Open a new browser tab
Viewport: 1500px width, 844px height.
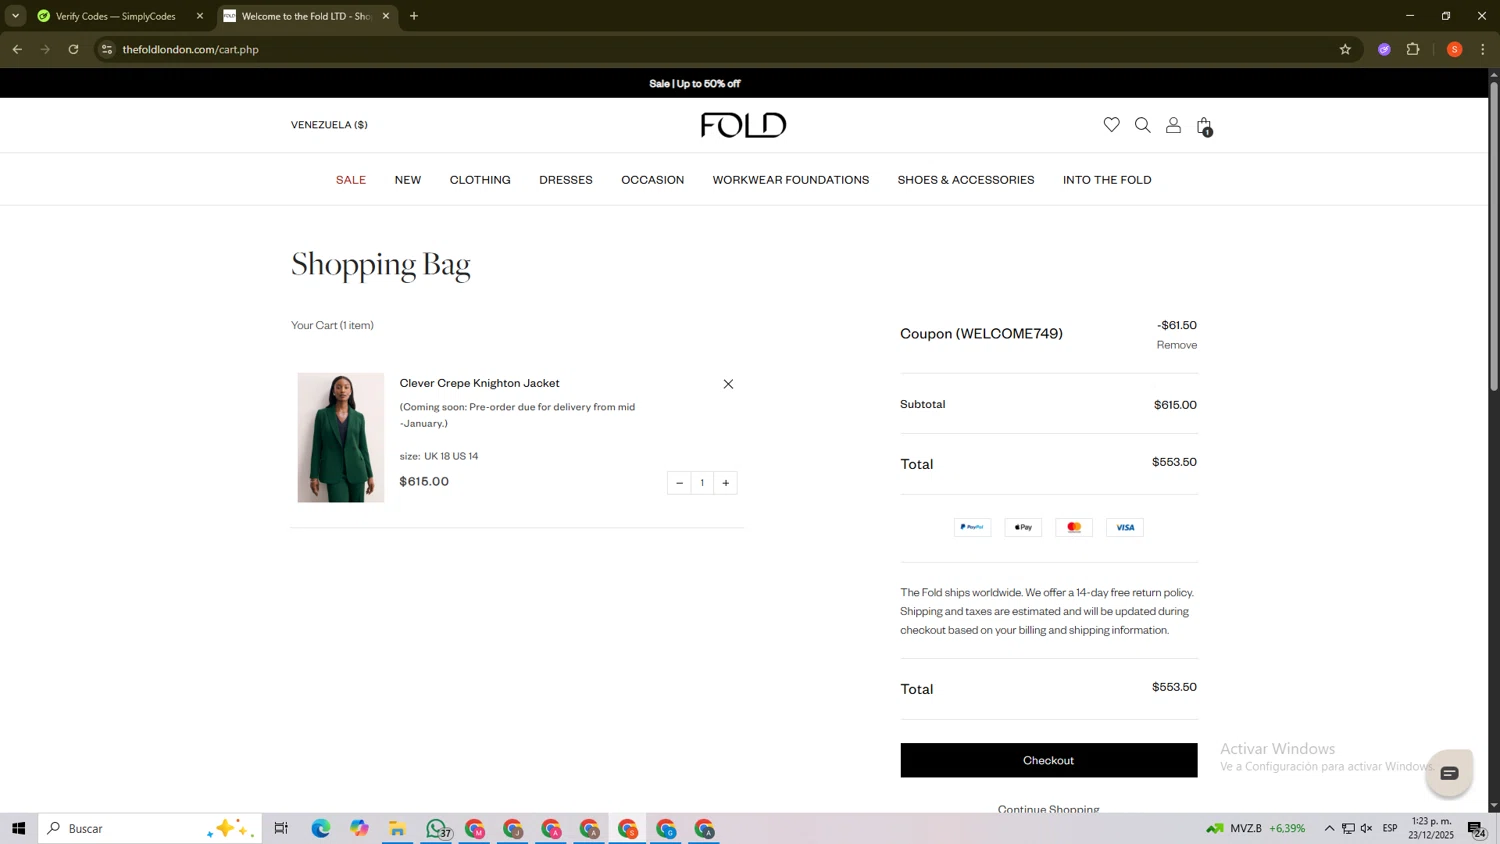(x=414, y=16)
